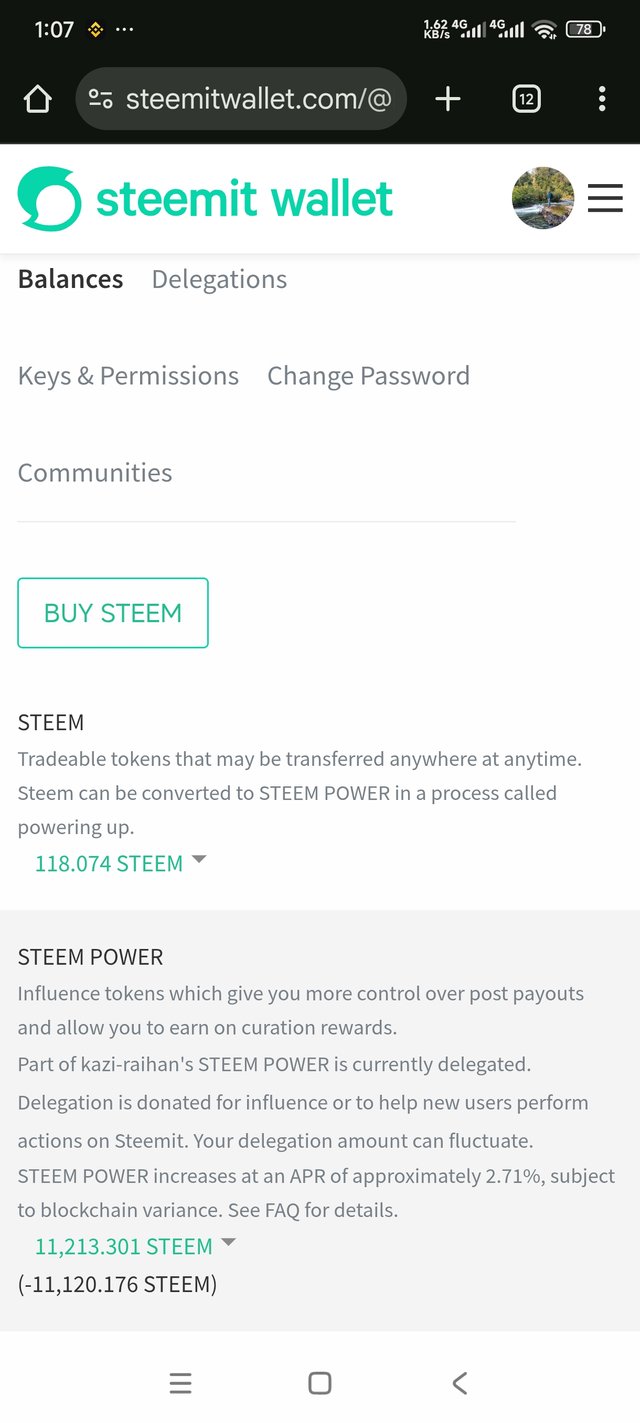The width and height of the screenshot is (640, 1423).
Task: Open a new tab with plus icon
Action: (x=448, y=98)
